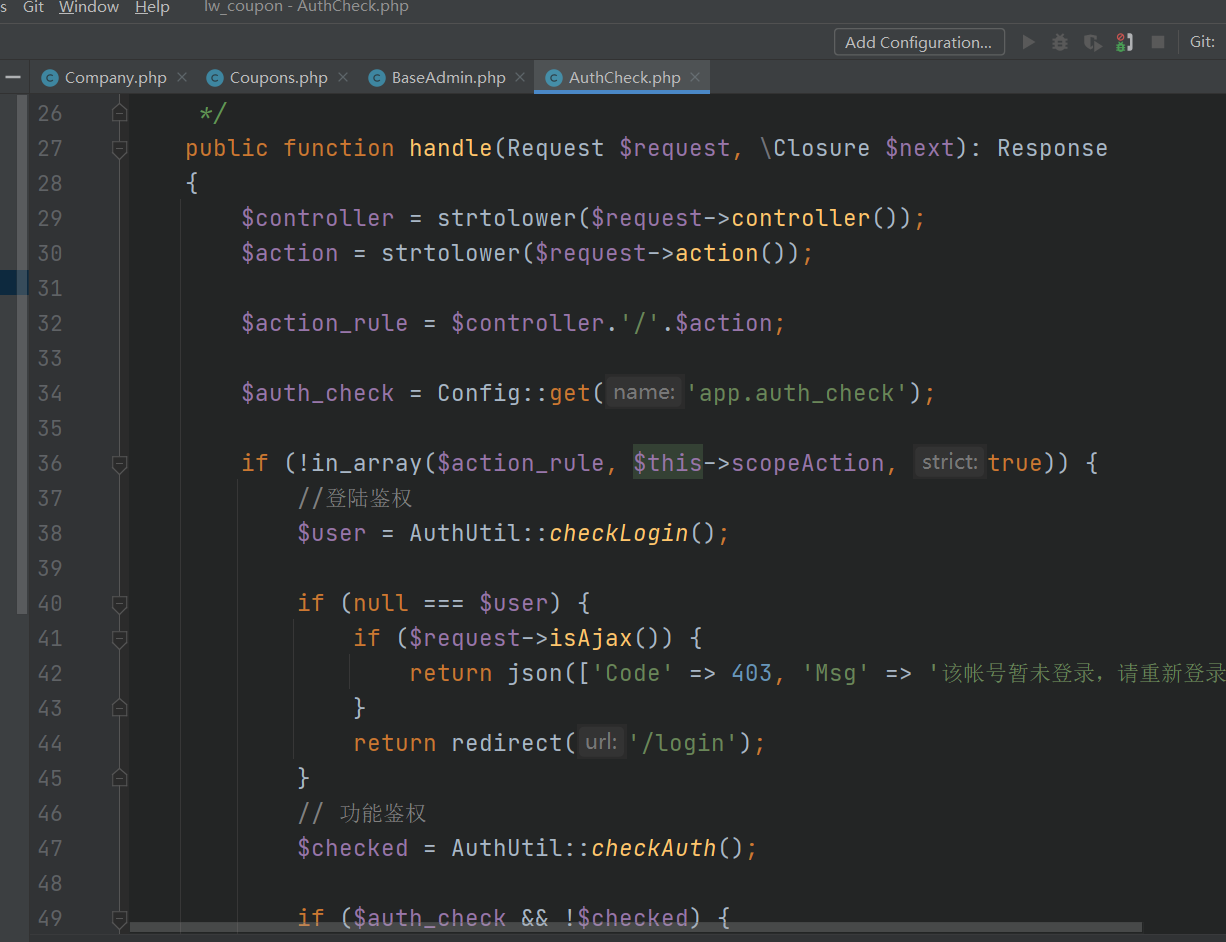
Task: Fold the auth_check if block at line 49
Action: pos(120,918)
